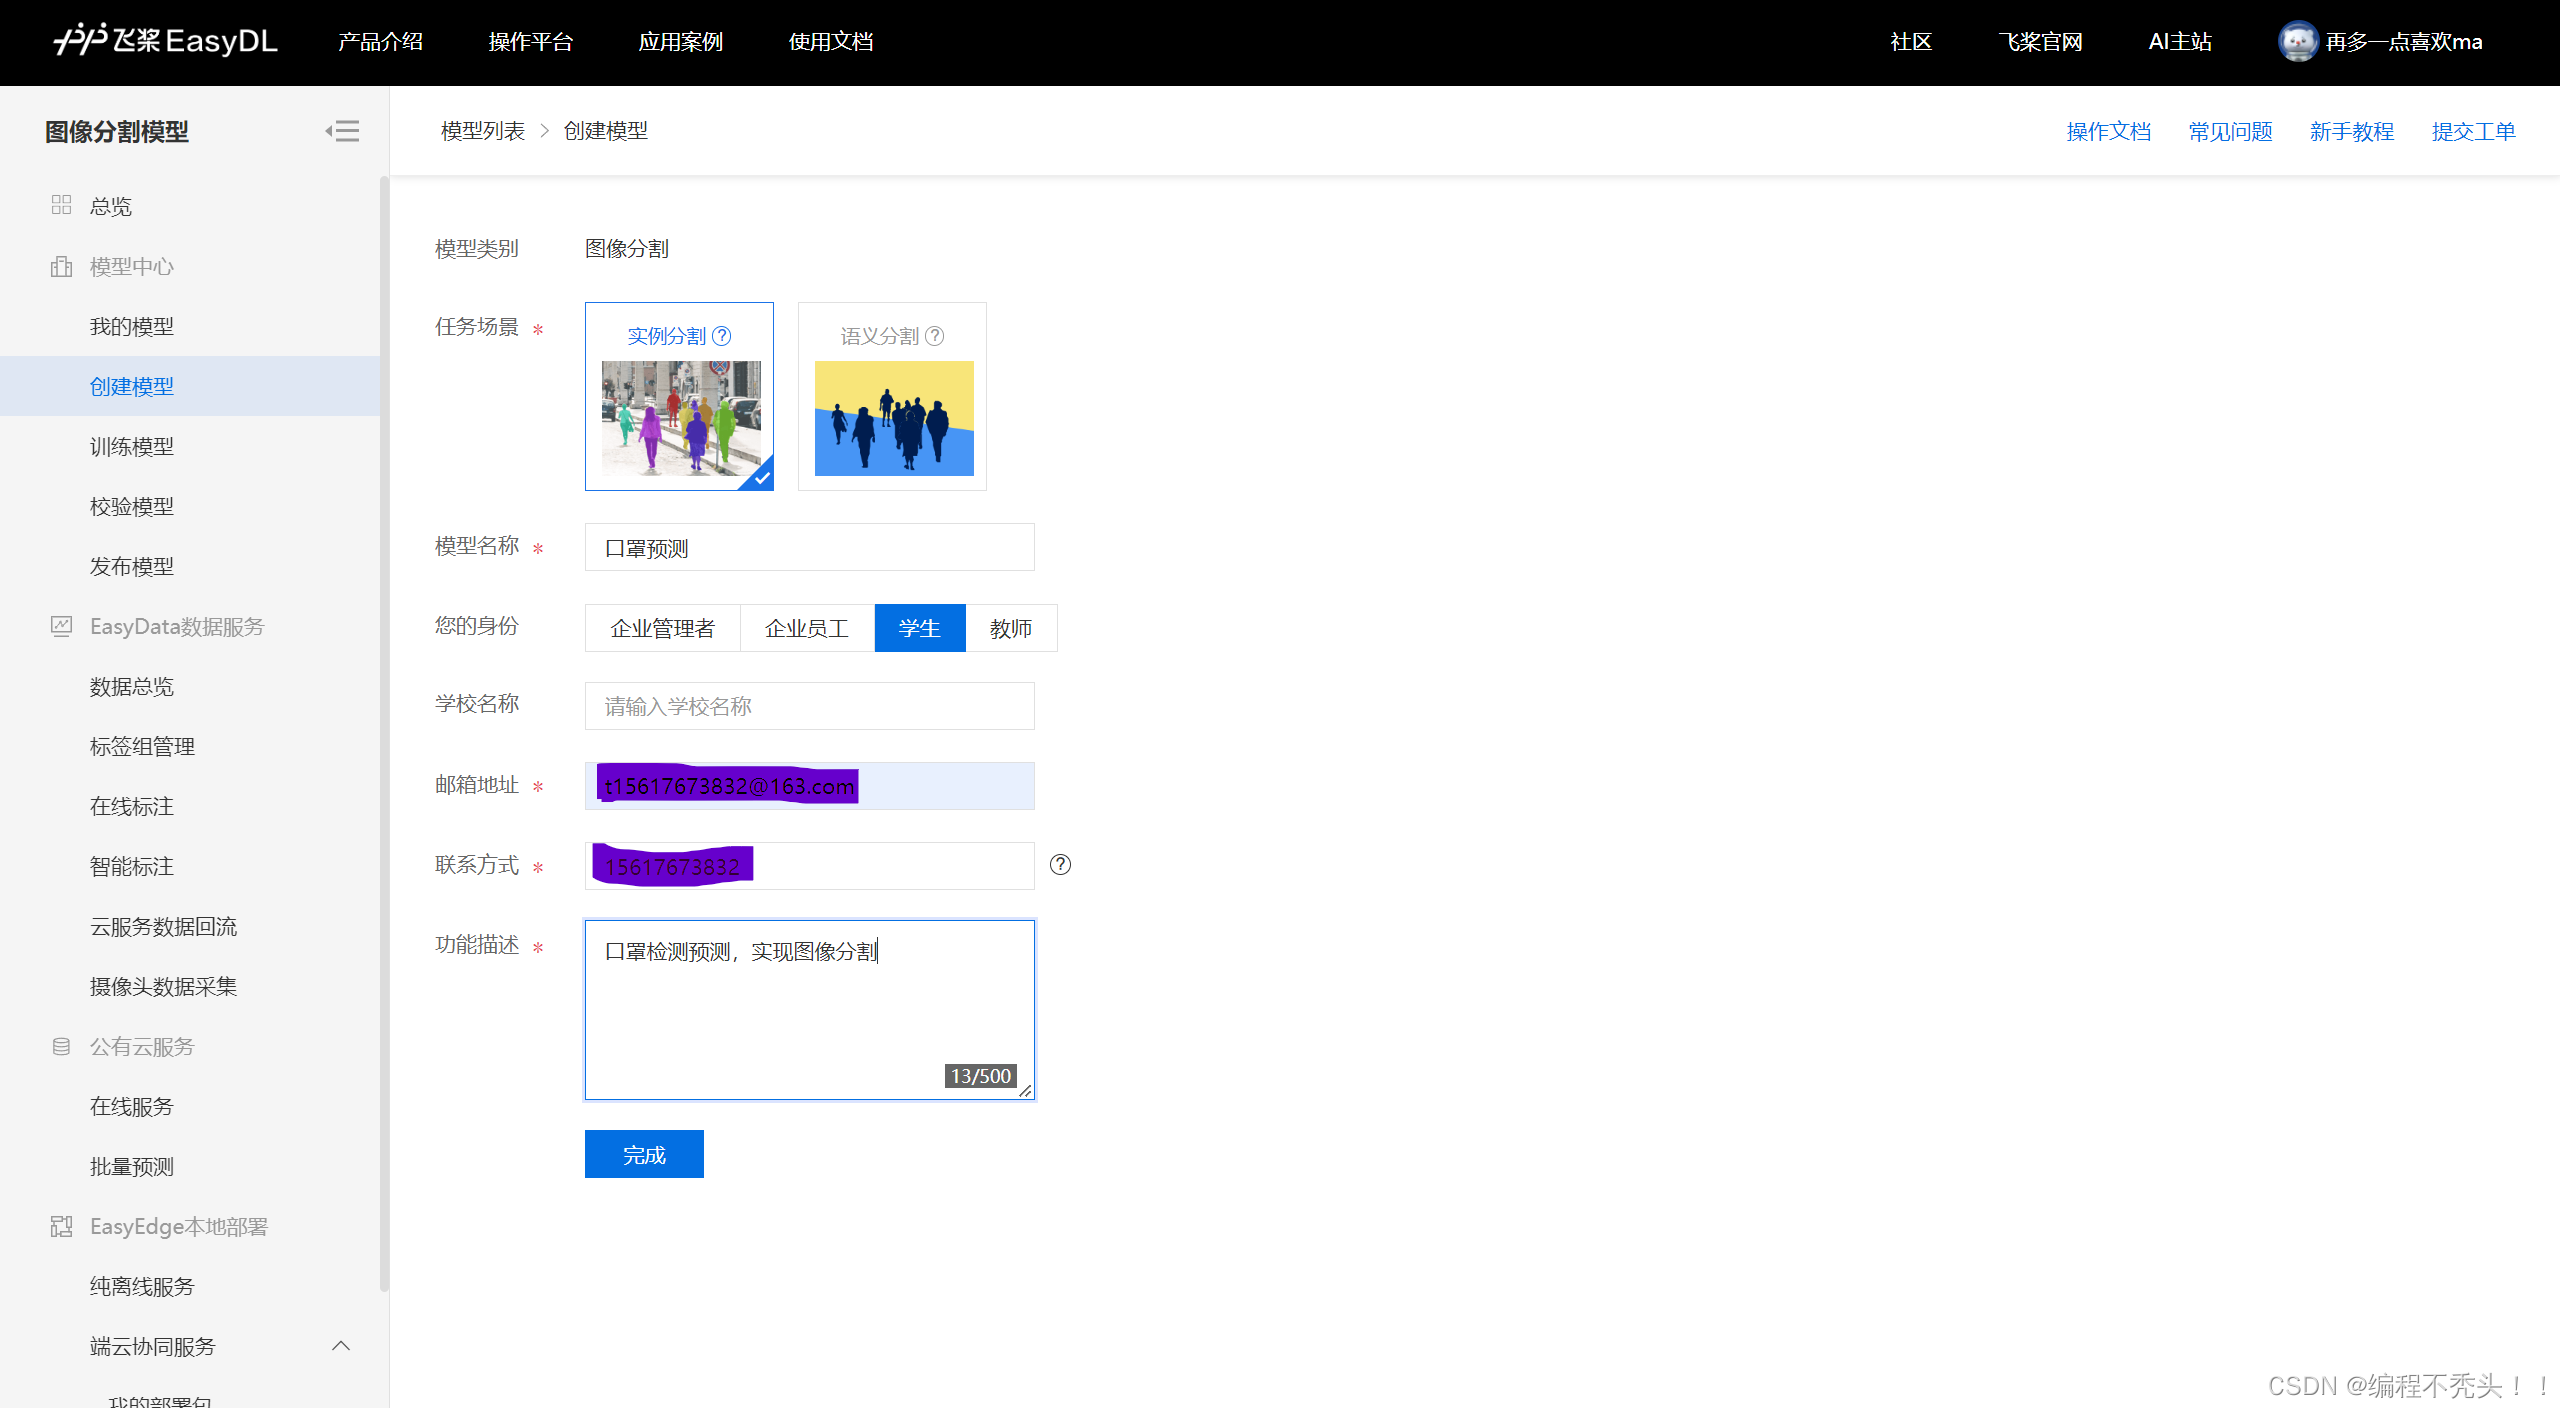The width and height of the screenshot is (2560, 1408).
Task: Collapse the sidebar using the menu-fold icon
Action: point(342,131)
